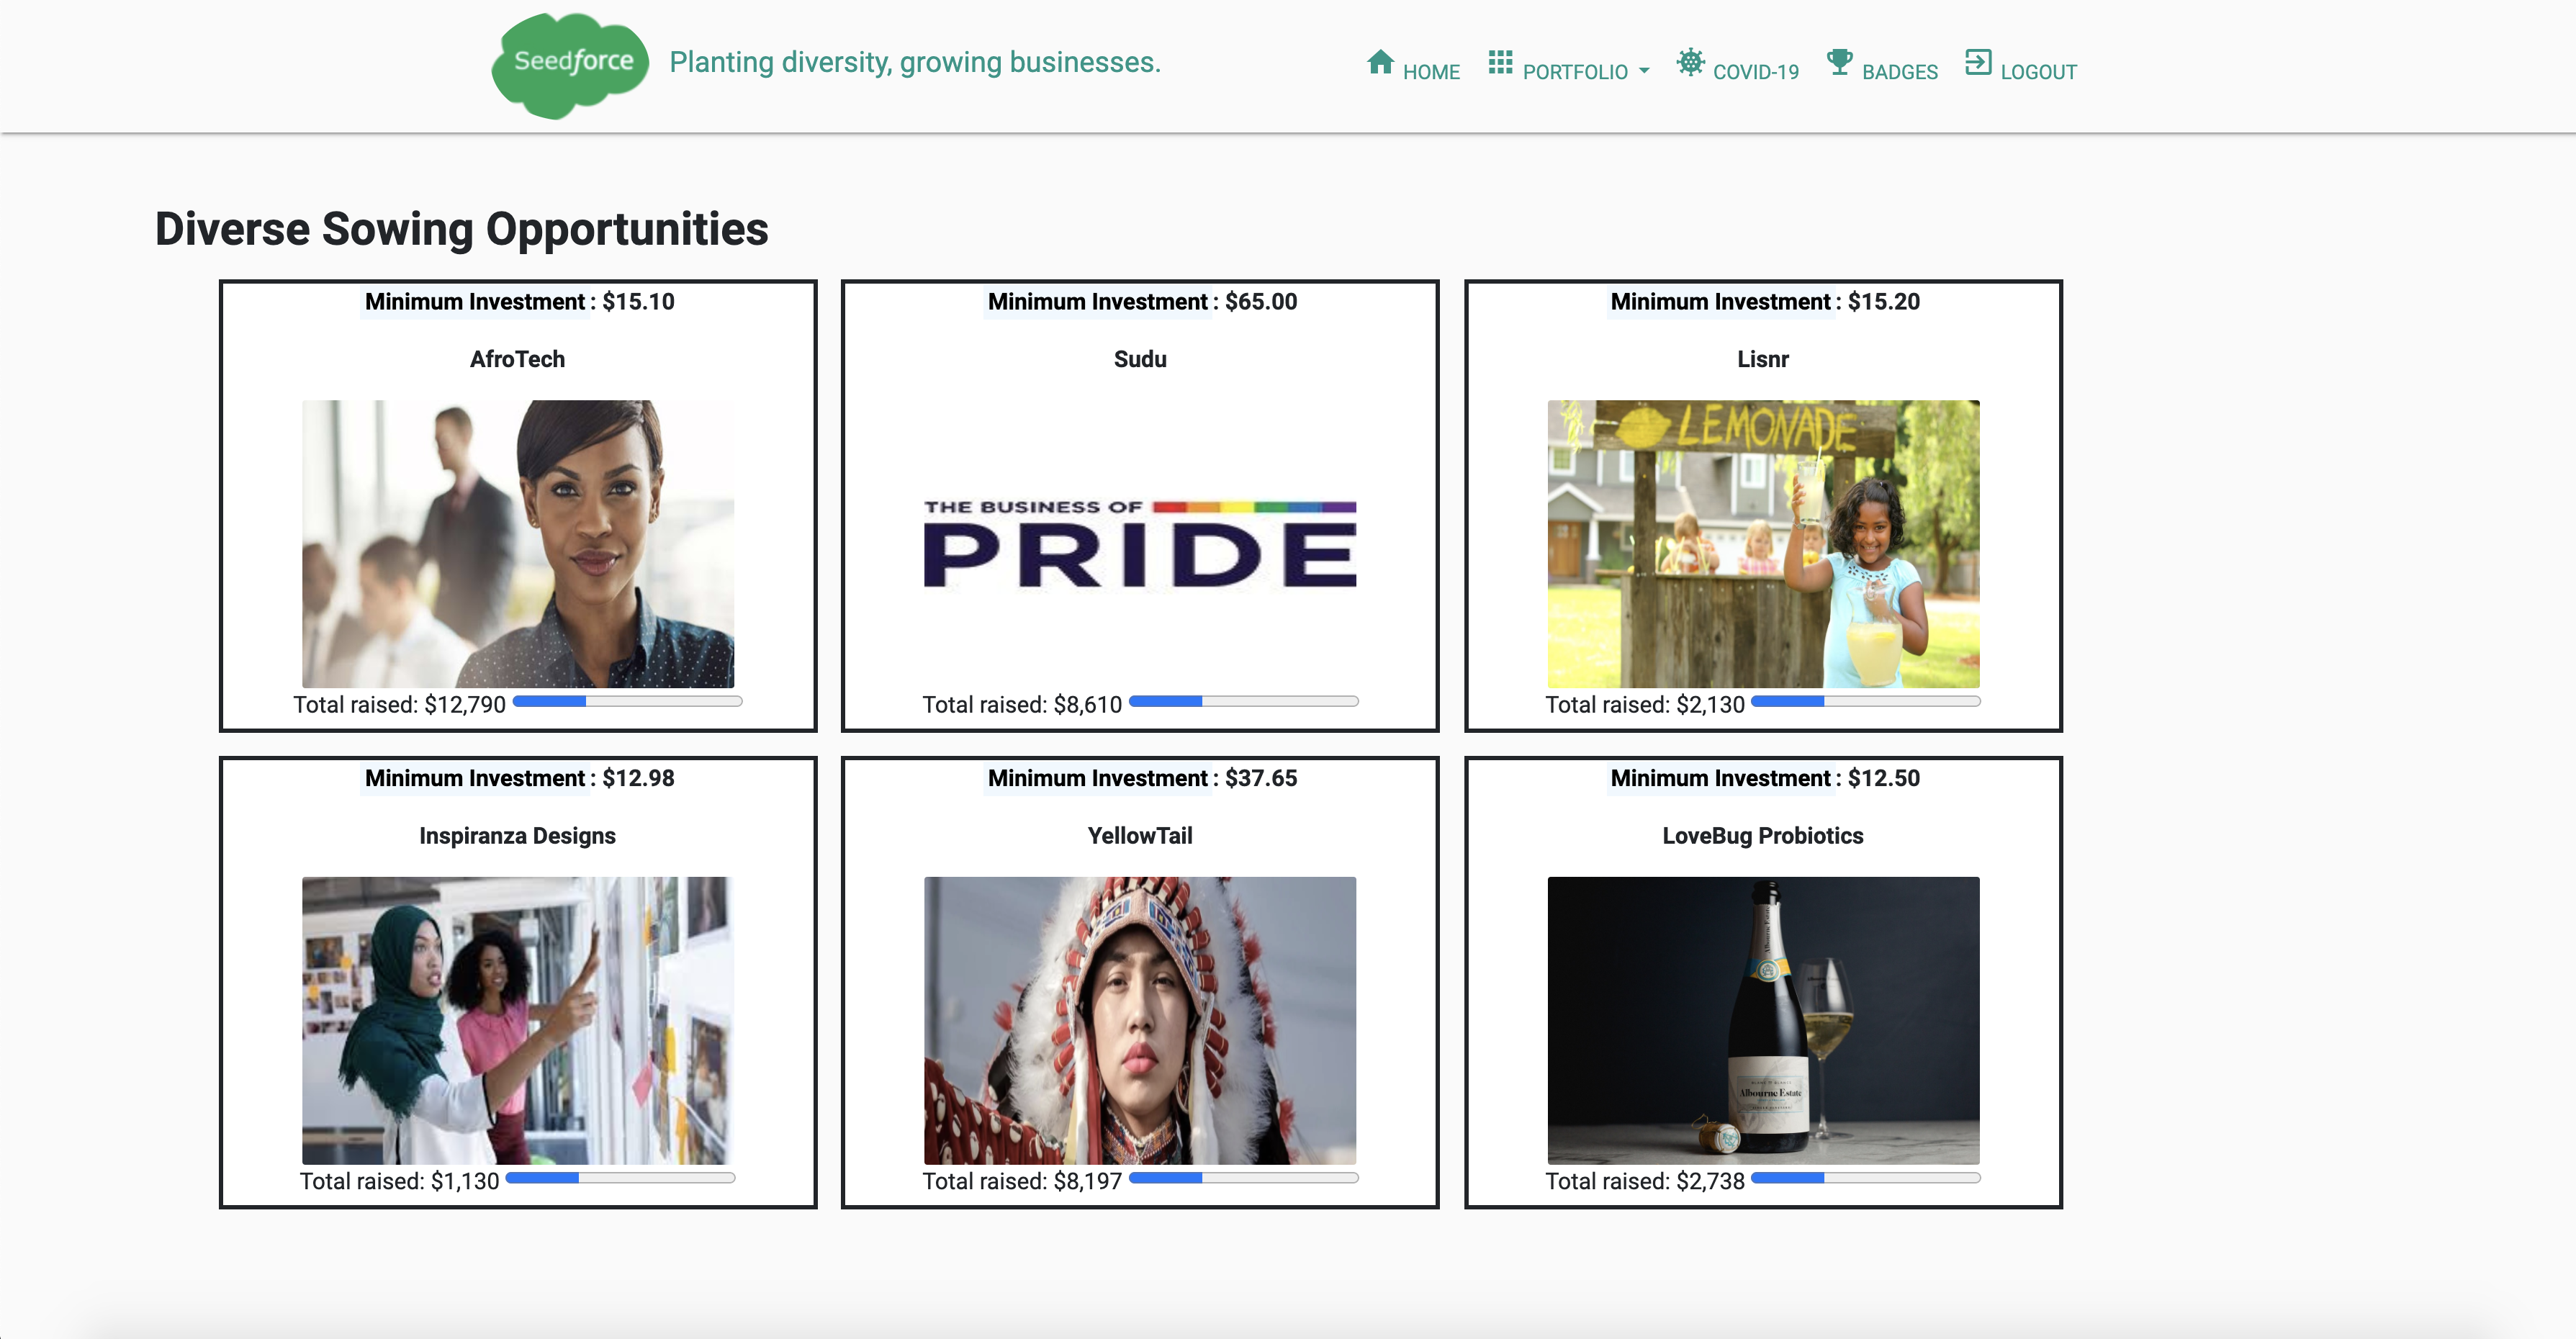Click the COVID-19 virus icon
This screenshot has height=1339, width=2576.
1690,62
